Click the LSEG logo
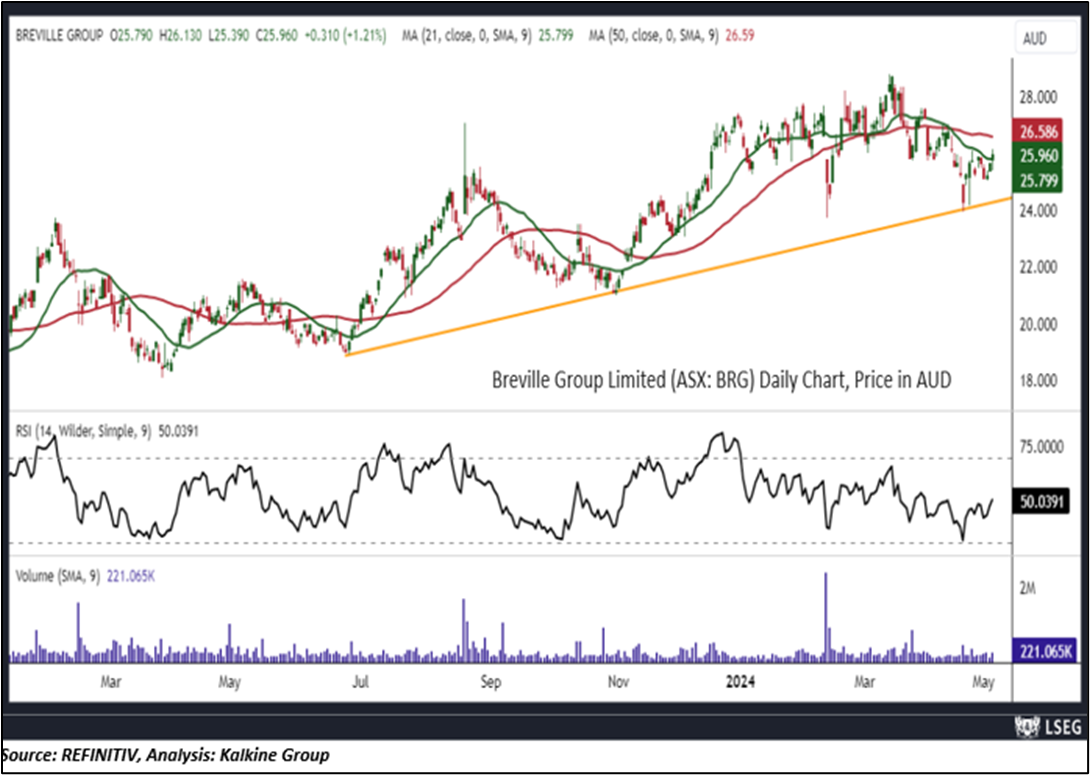 click(1048, 726)
